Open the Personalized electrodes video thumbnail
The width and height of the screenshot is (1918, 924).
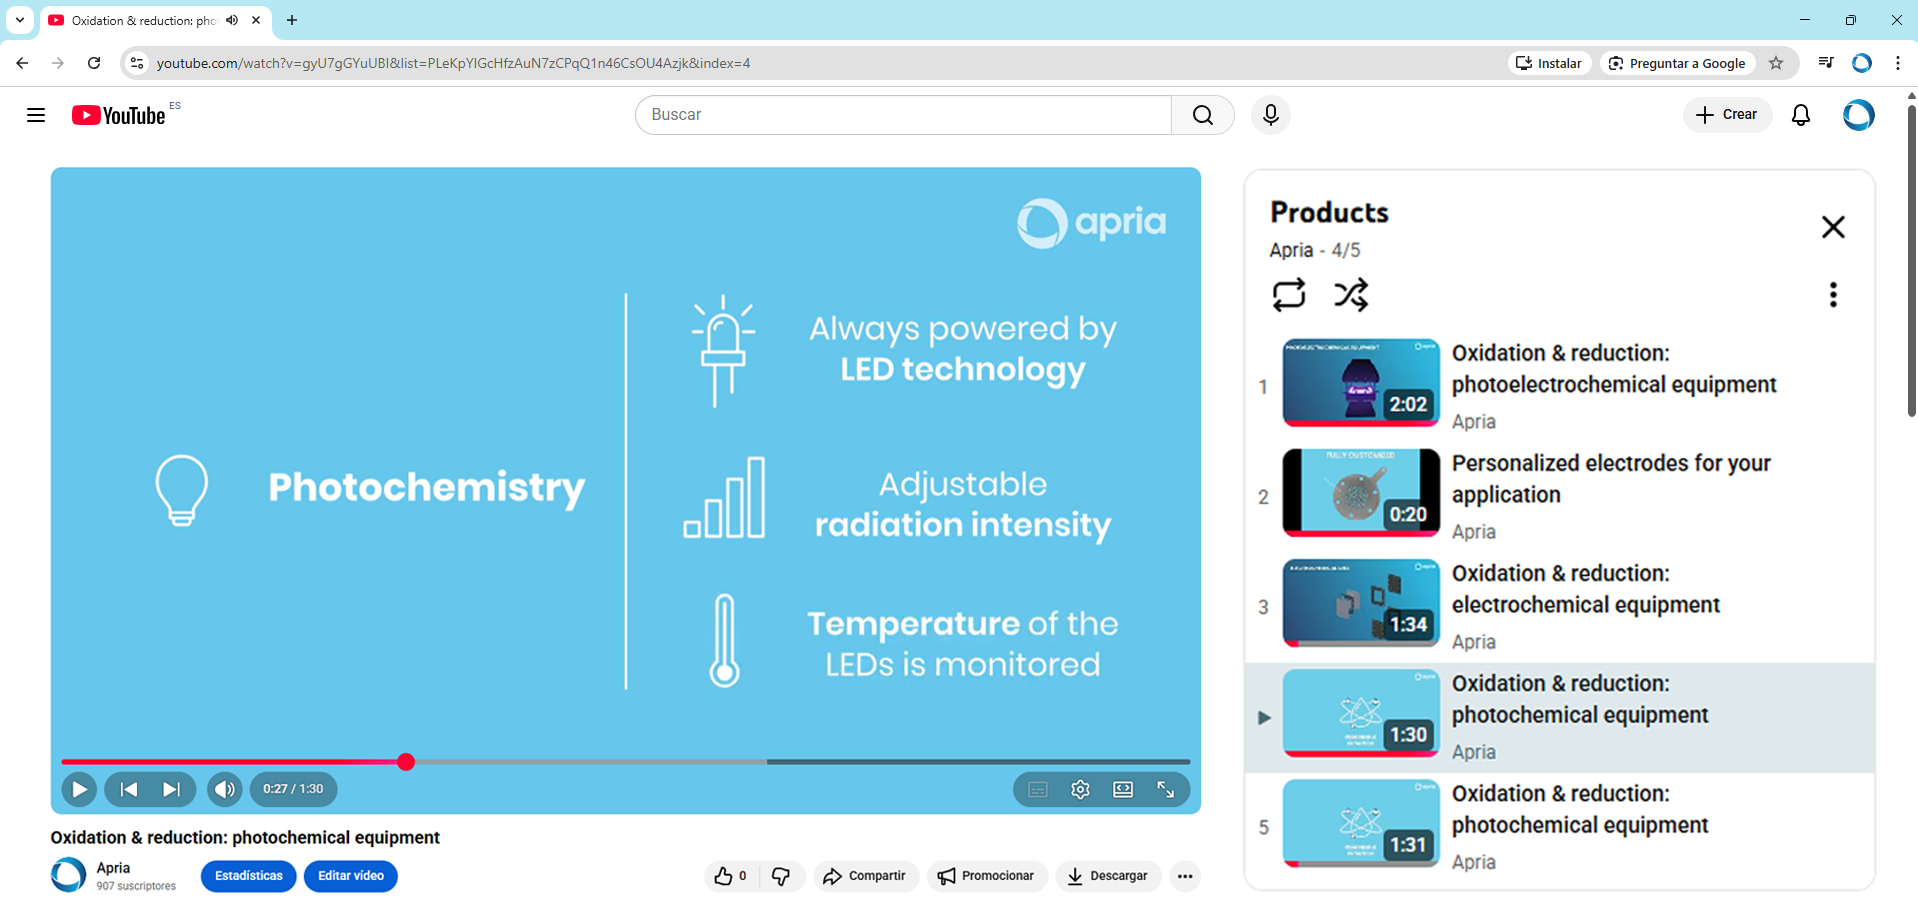(1360, 492)
